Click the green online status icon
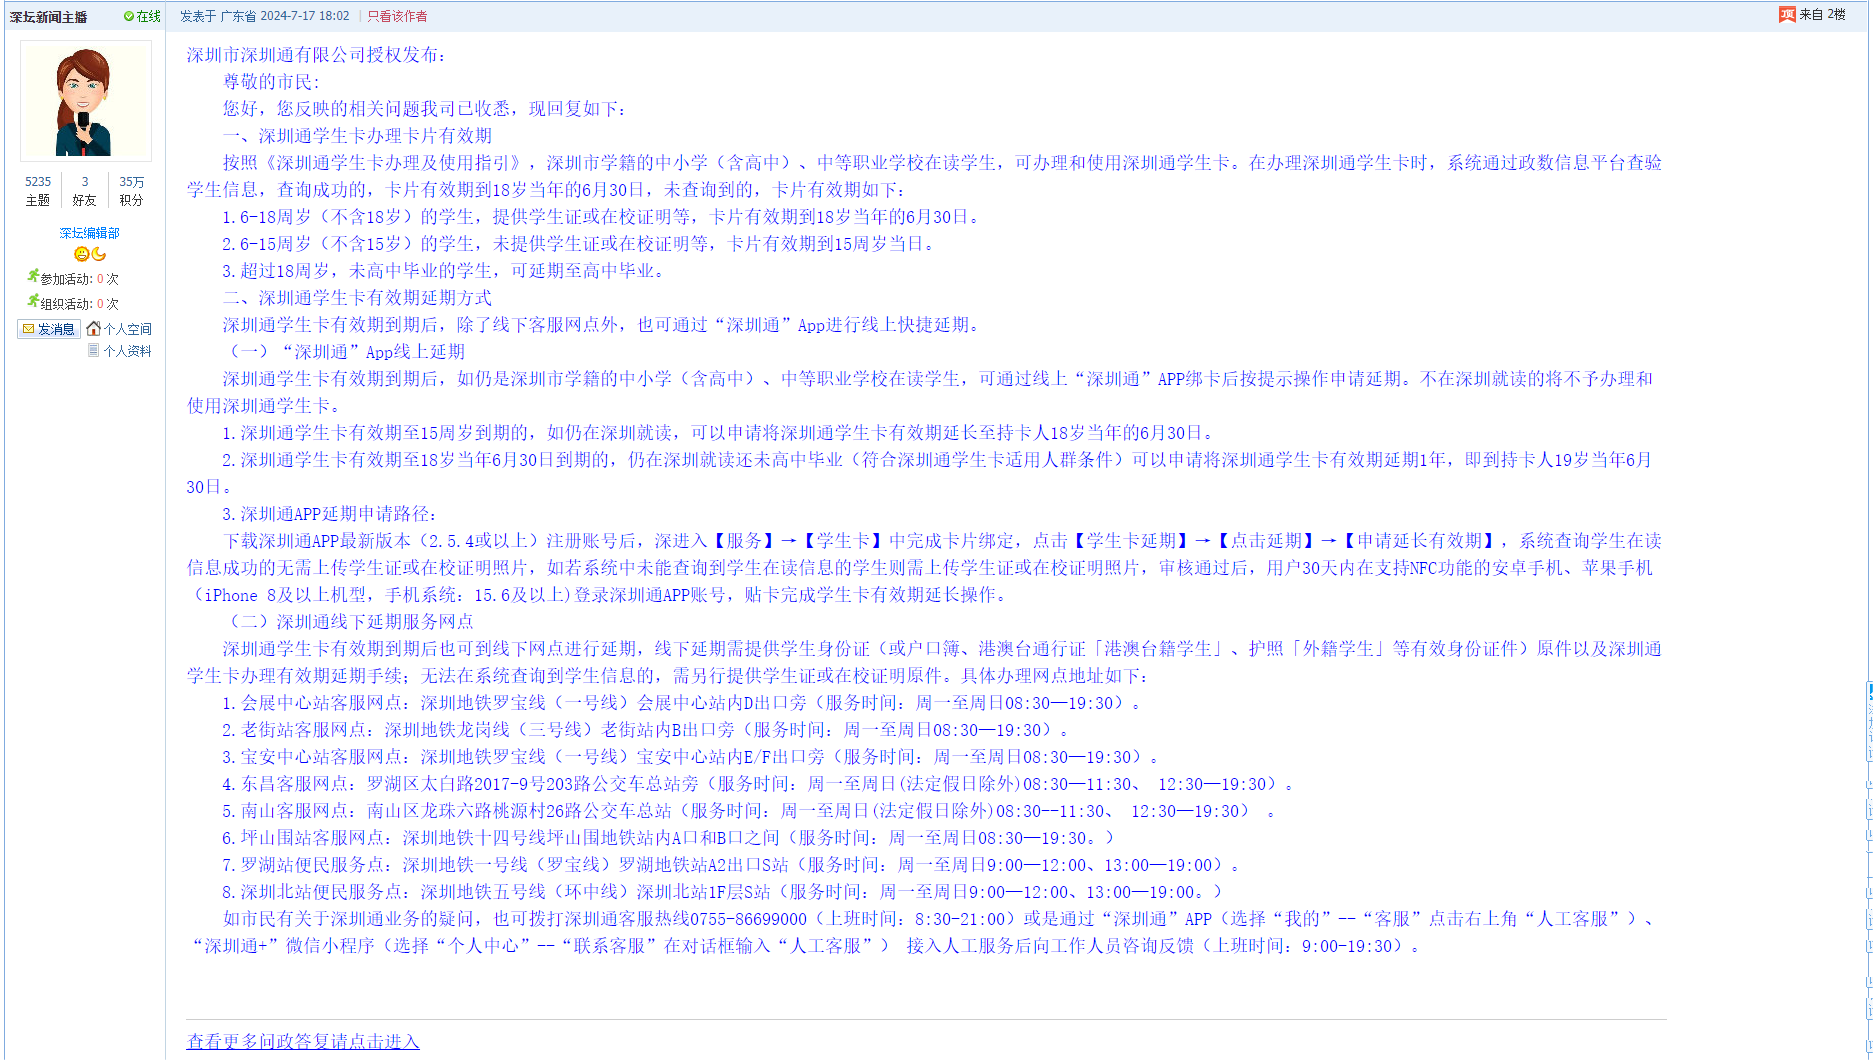The height and width of the screenshot is (1060, 1873). [129, 16]
